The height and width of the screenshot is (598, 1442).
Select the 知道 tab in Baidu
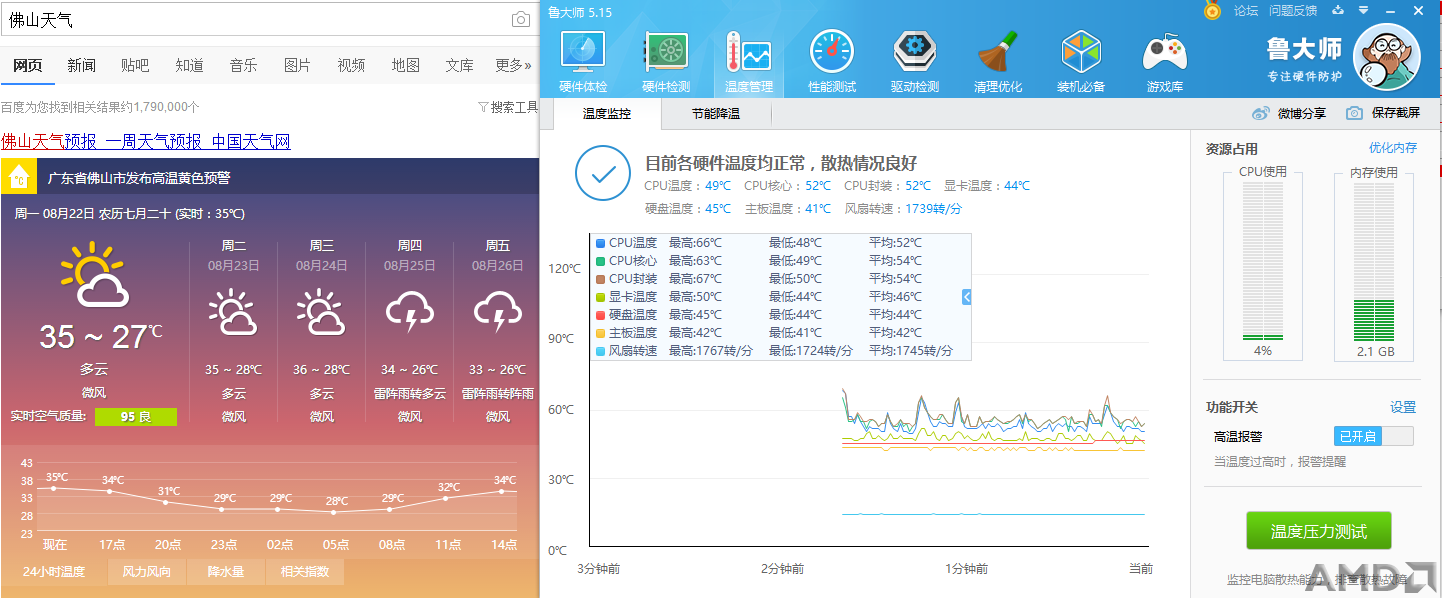tap(189, 65)
